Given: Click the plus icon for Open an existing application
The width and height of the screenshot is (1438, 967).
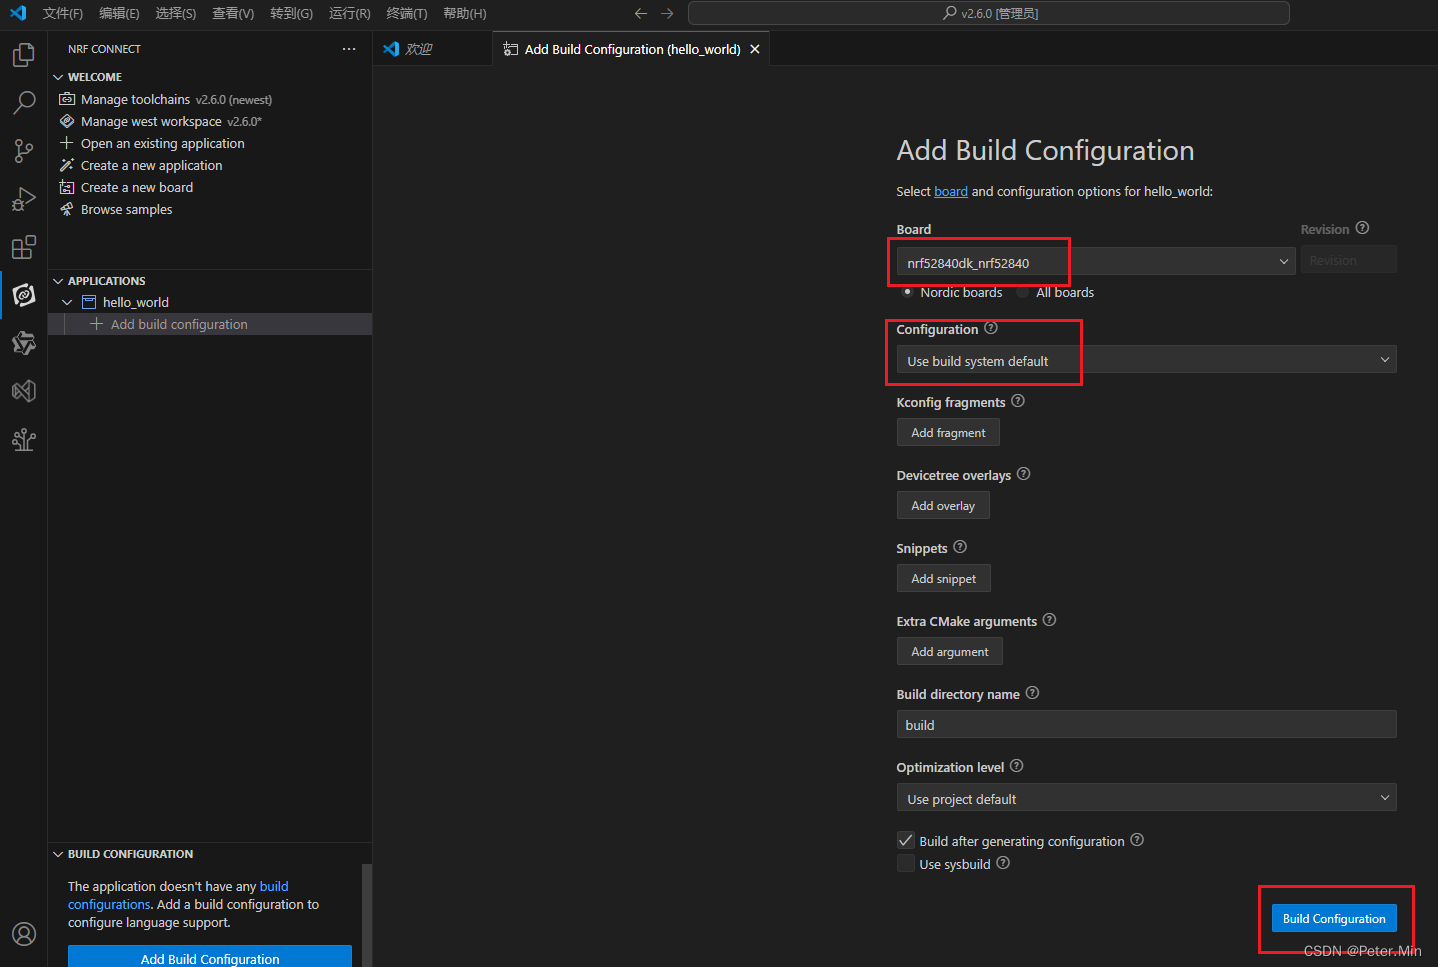Looking at the screenshot, I should [67, 143].
